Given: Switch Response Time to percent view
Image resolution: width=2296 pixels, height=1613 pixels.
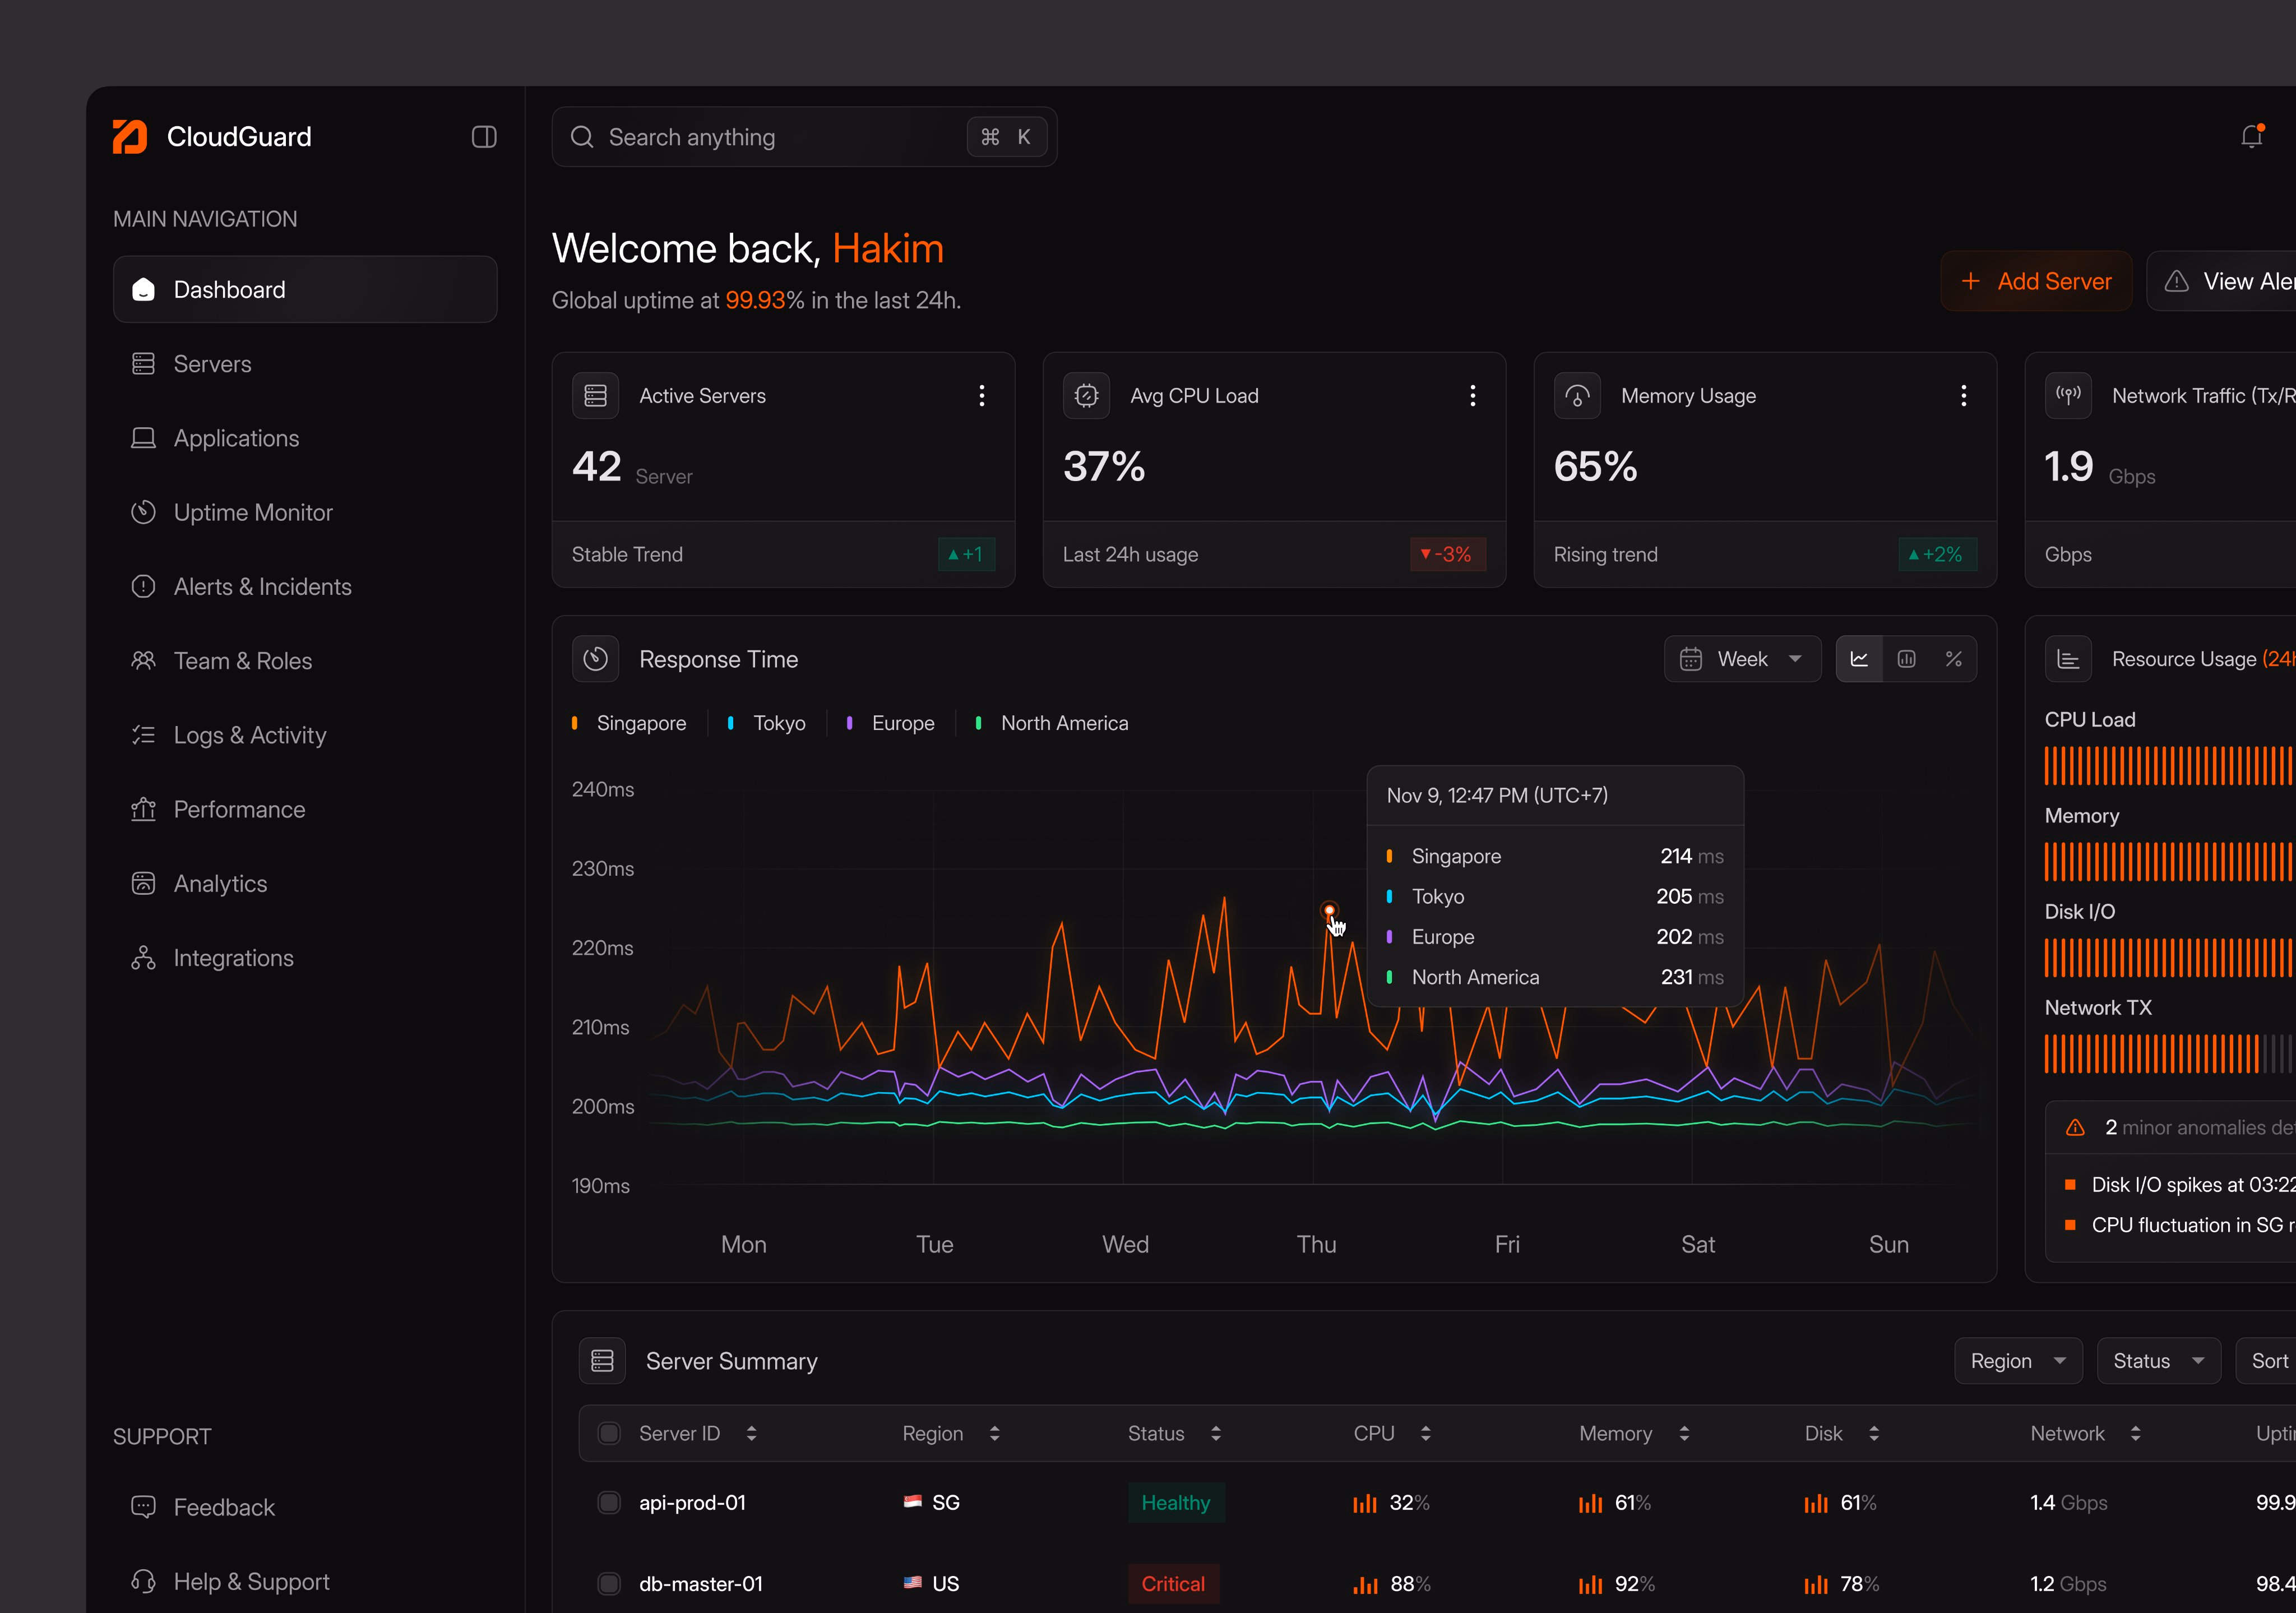Looking at the screenshot, I should 1953,659.
